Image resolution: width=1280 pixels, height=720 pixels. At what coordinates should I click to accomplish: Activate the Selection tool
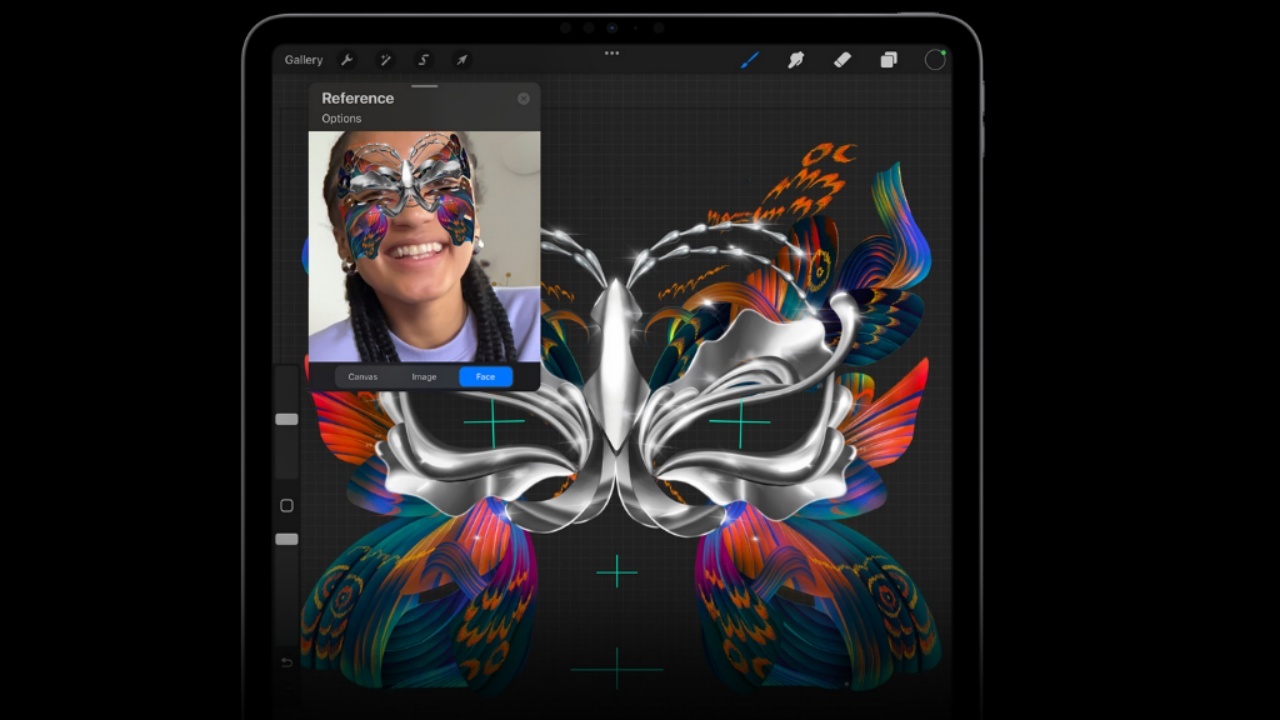[423, 60]
